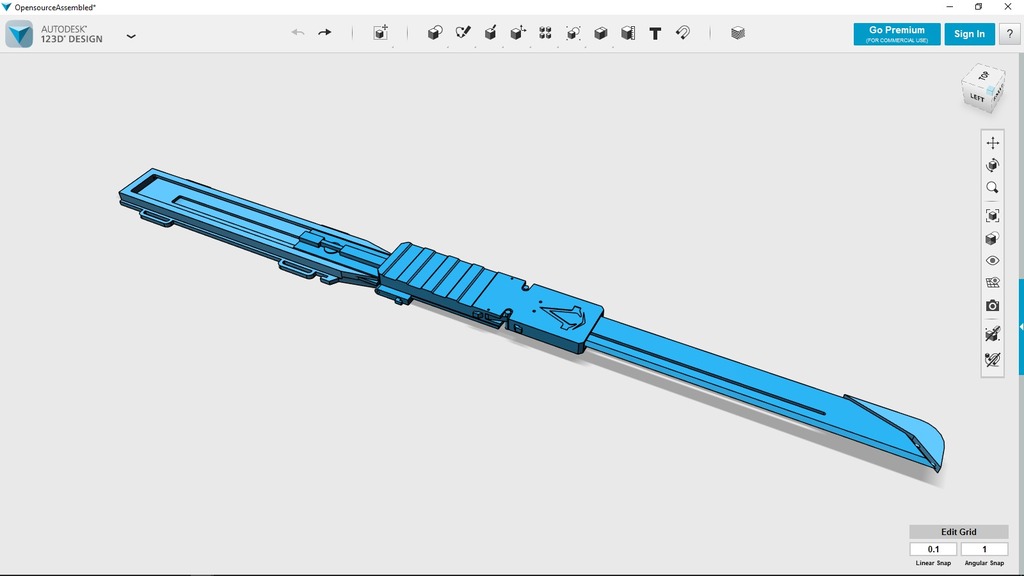Screen dimensions: 1024x576
Task: Select the Sketch tool
Action: 462,33
